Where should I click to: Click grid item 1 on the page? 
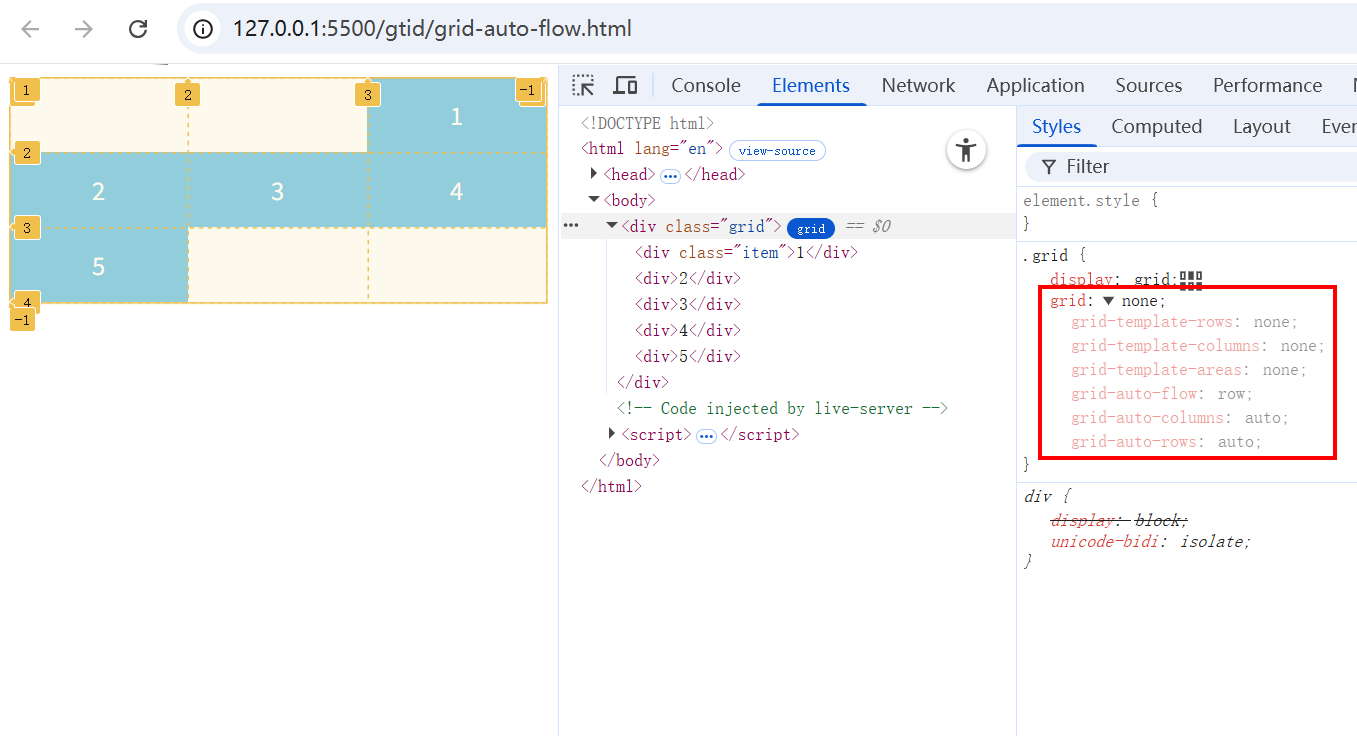click(x=457, y=116)
